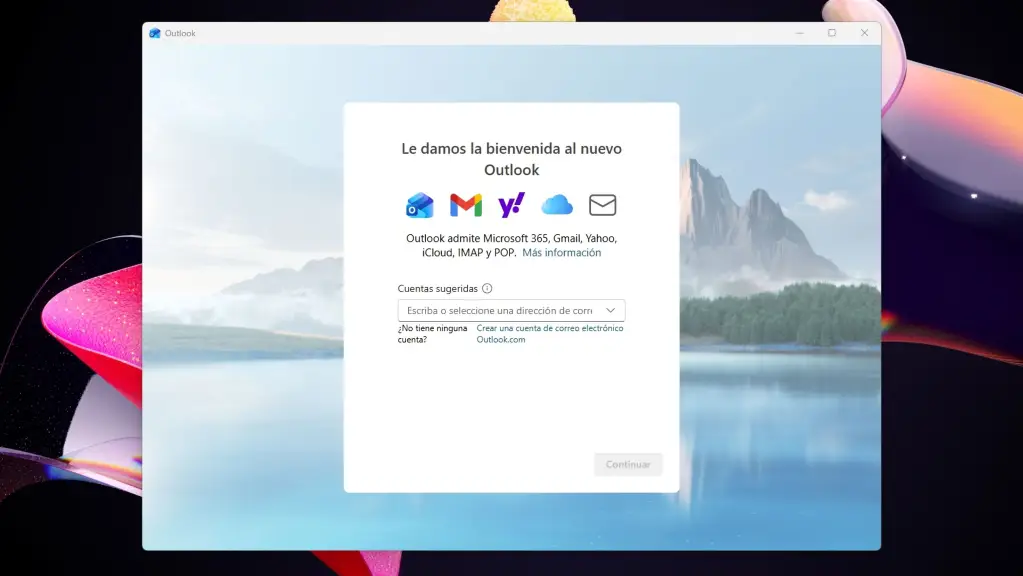Click the Outlook logo in the welcome dialog

[419, 205]
